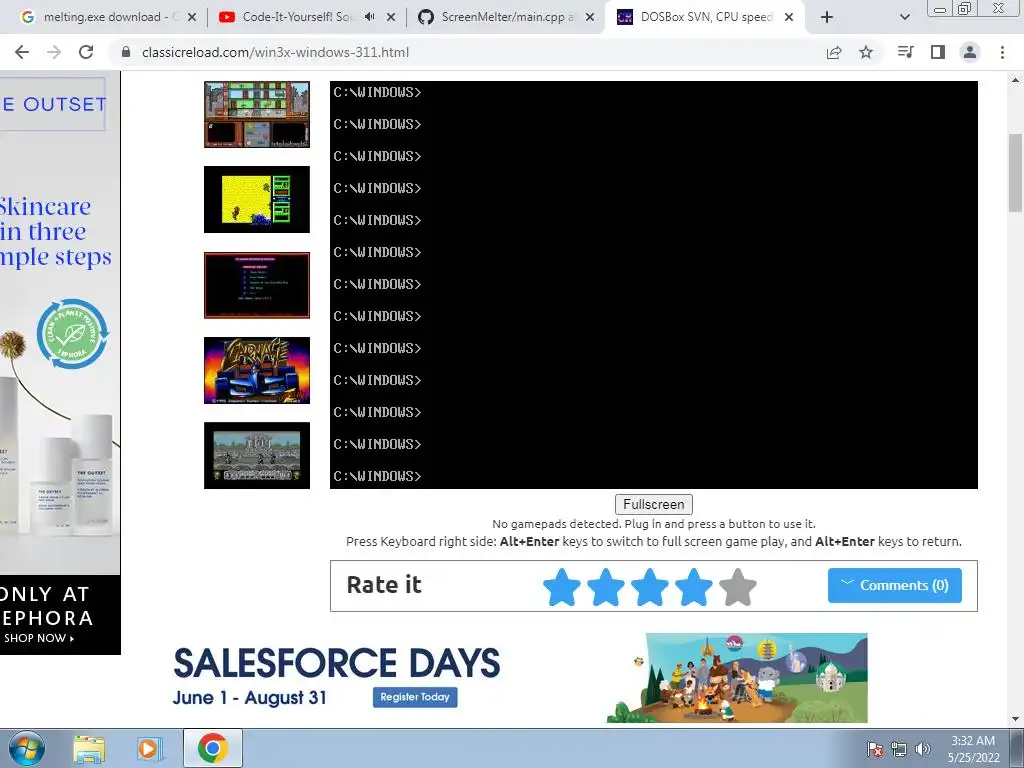Bookmark this page with the star icon
Screen dimensions: 1024x768
coord(866,52)
